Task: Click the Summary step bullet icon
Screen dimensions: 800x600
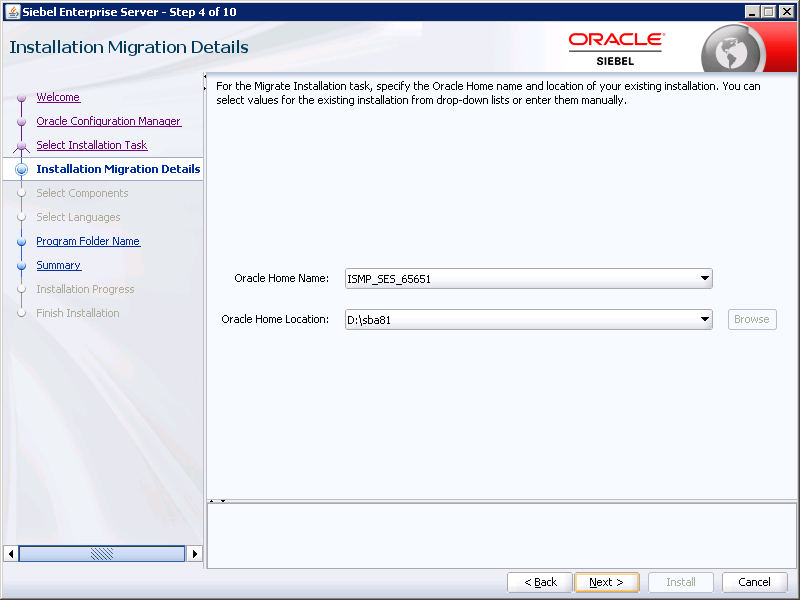Action: point(21,265)
